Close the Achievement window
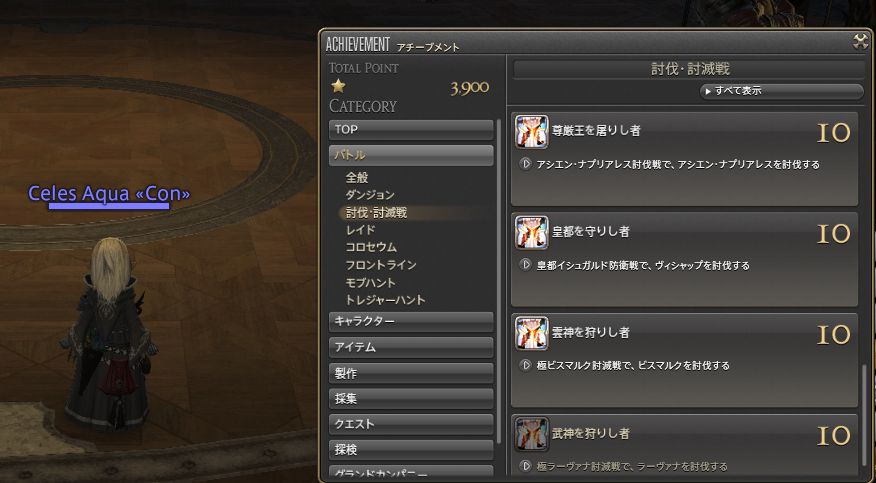The image size is (876, 483). pyautogui.click(x=860, y=42)
